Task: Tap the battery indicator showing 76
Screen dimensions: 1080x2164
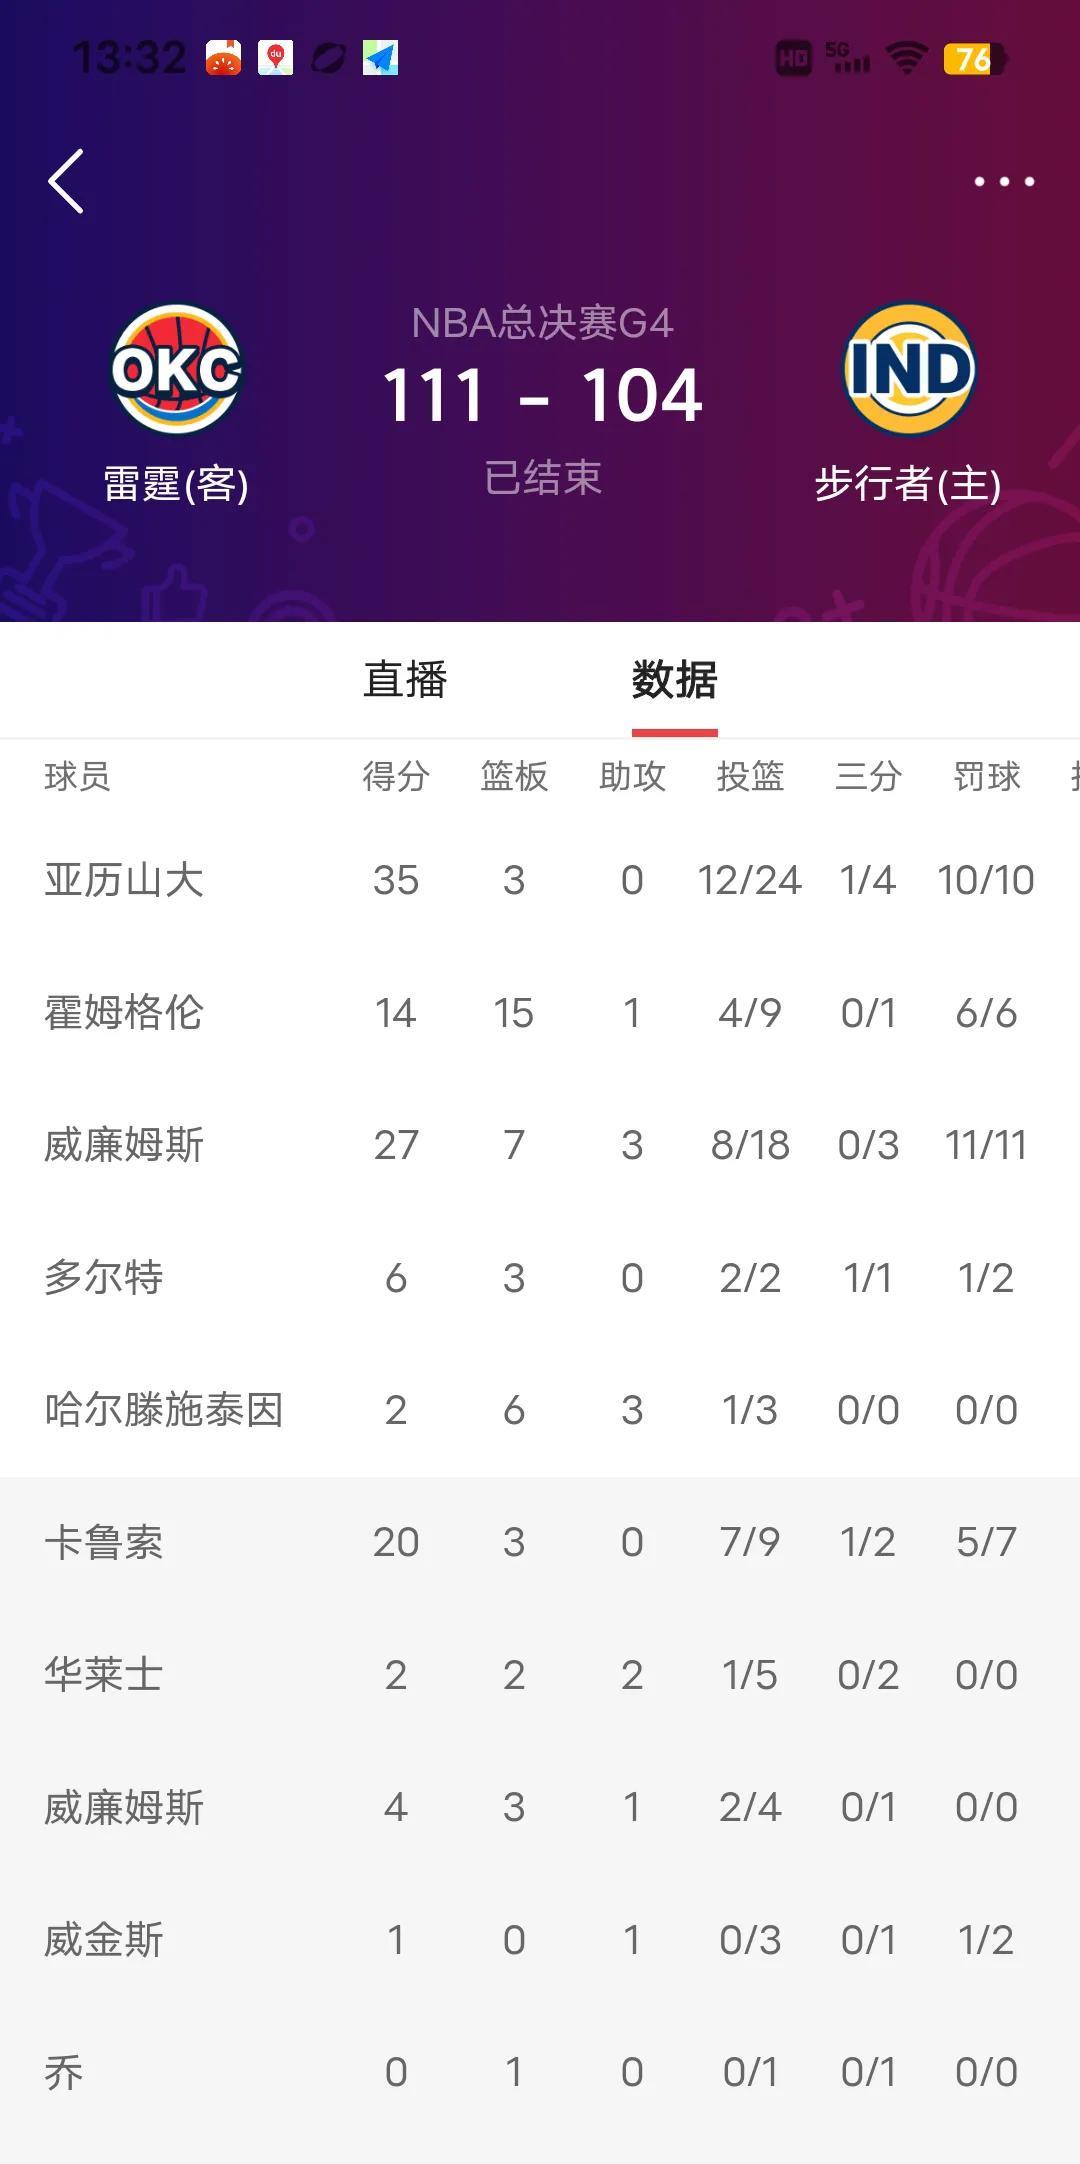Action: point(975,59)
